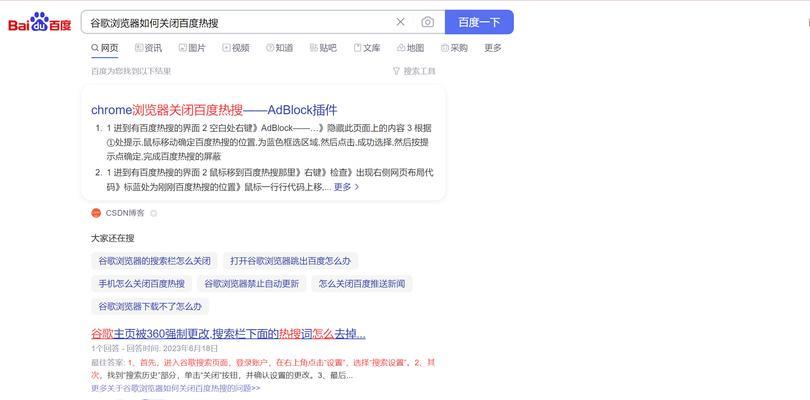Open the 采购 tab
This screenshot has width=810, height=400.
tap(455, 48)
